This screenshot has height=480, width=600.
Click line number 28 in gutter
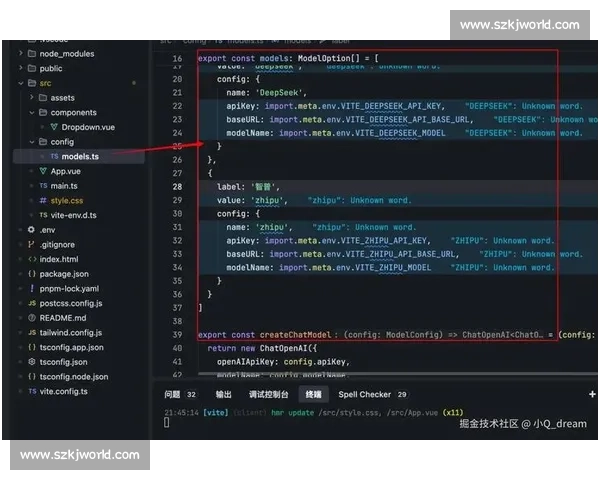click(x=177, y=187)
